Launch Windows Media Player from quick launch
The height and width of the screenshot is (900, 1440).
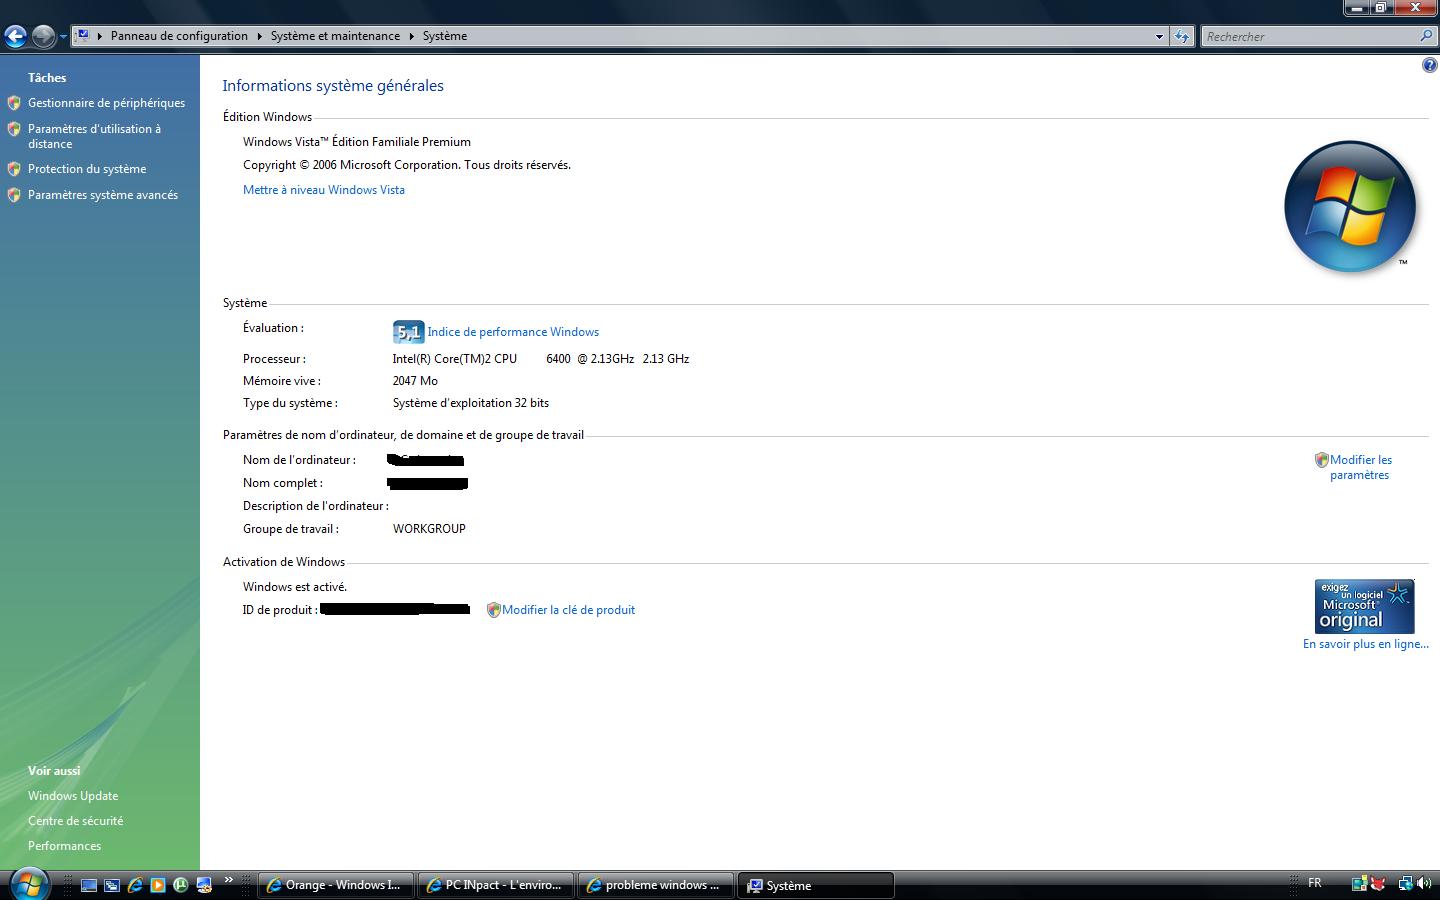(x=158, y=885)
